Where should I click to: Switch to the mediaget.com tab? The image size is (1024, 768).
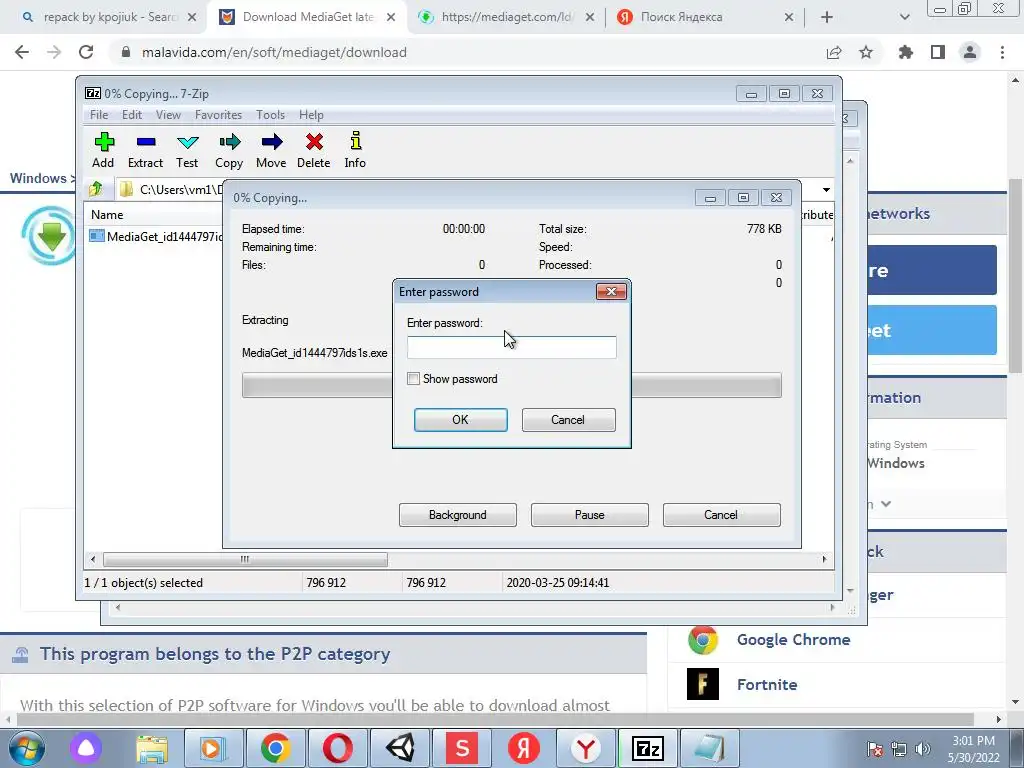[504, 17]
